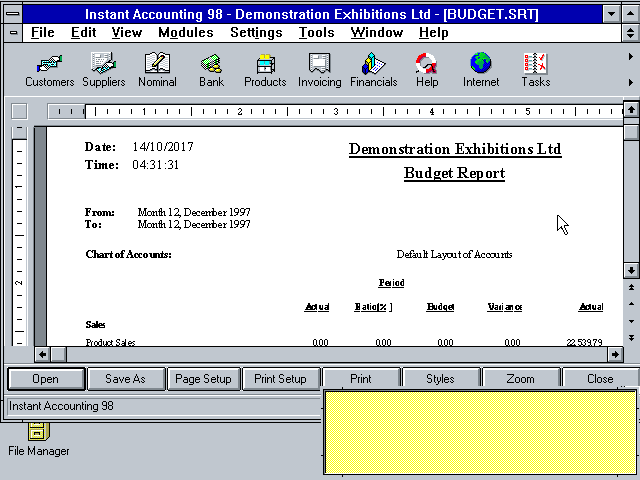Click the Open button

[x=46, y=379]
